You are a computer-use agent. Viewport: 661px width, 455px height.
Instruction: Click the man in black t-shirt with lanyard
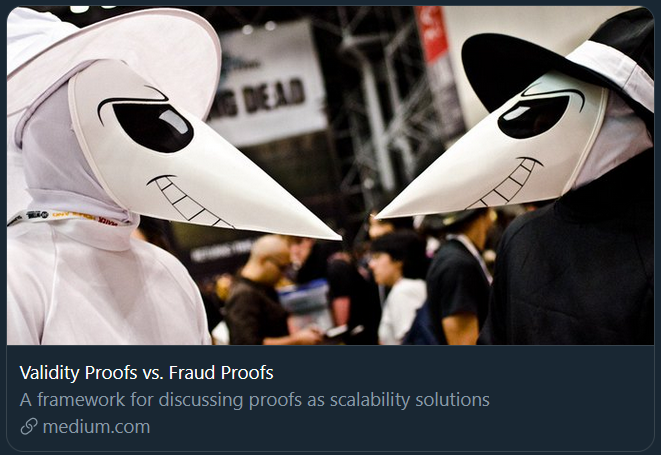pos(459,278)
